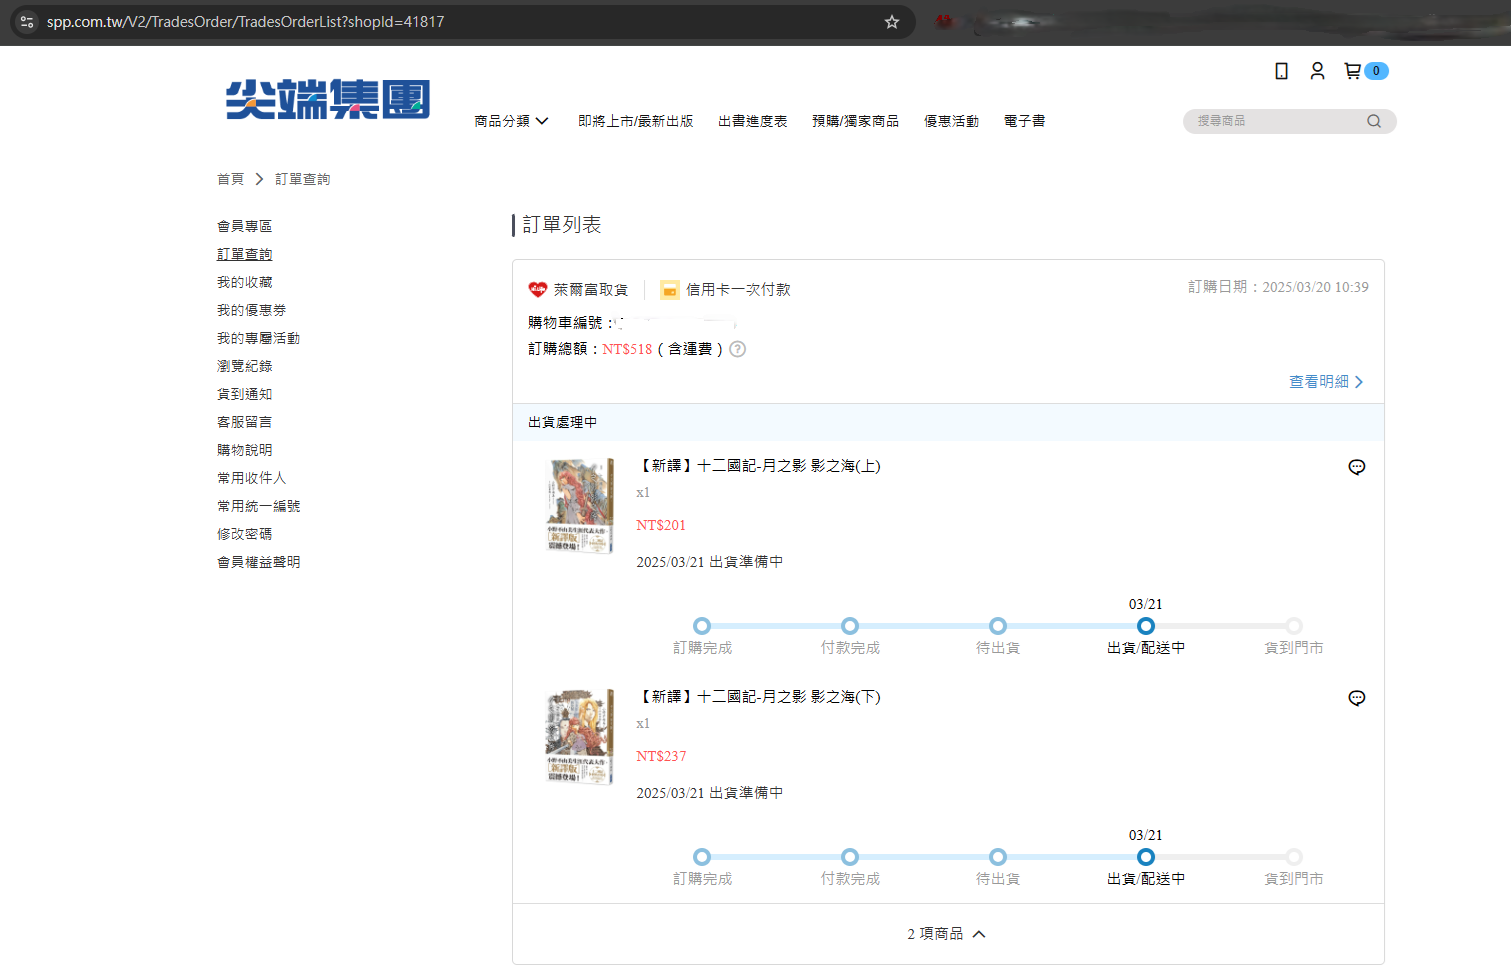Click the price NT$237
1511x978 pixels.
click(x=661, y=756)
